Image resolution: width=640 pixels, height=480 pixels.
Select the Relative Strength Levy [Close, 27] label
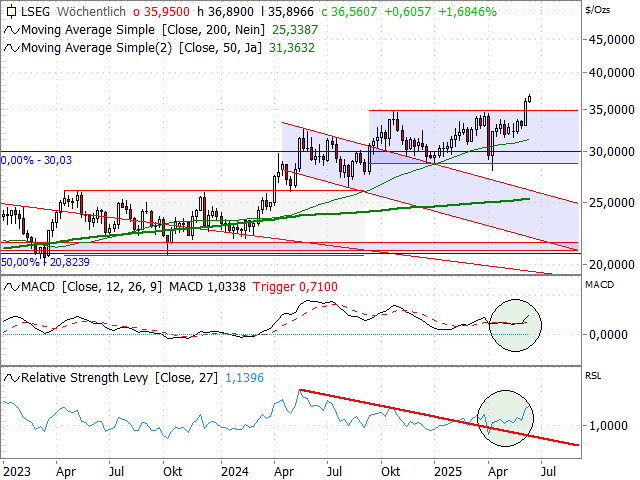(x=120, y=378)
